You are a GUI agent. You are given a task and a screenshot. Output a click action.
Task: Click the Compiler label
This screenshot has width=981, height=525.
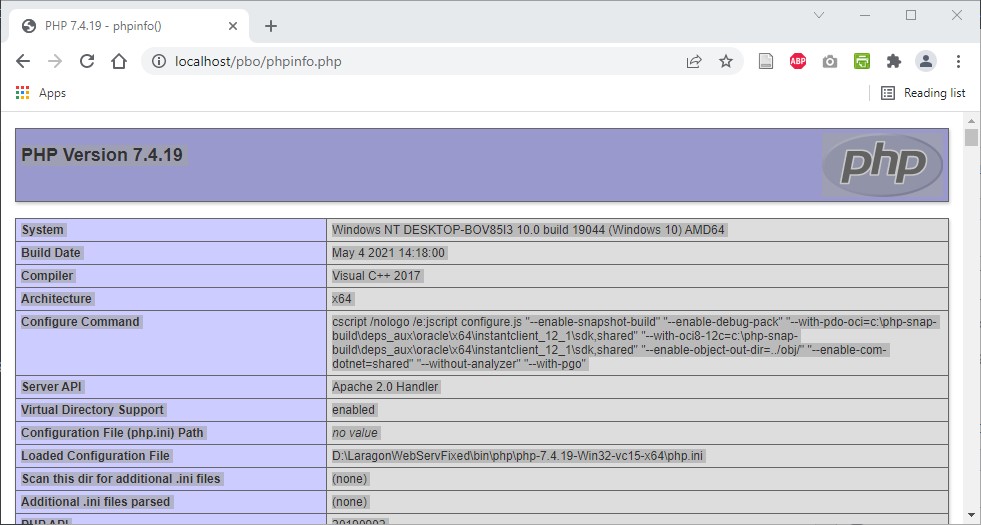click(47, 276)
